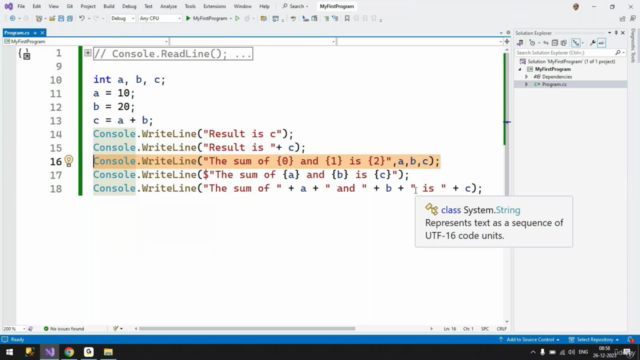Open the Build menu
Viewport: 640px width, 360px height.
click(x=109, y=6)
